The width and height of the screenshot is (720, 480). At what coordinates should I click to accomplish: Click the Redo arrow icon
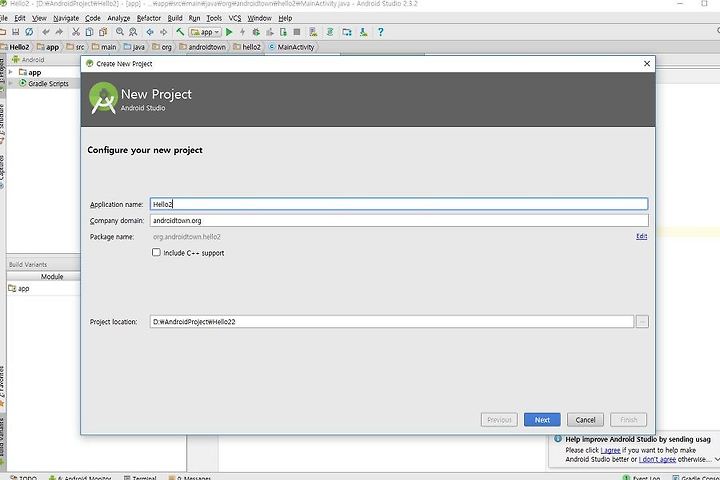tap(59, 32)
